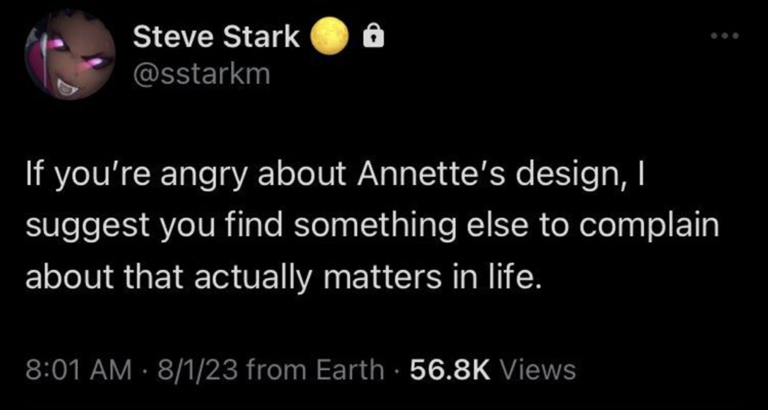This screenshot has height=410, width=768.
Task: Click the padlock protected-account icon
Action: coord(371,39)
